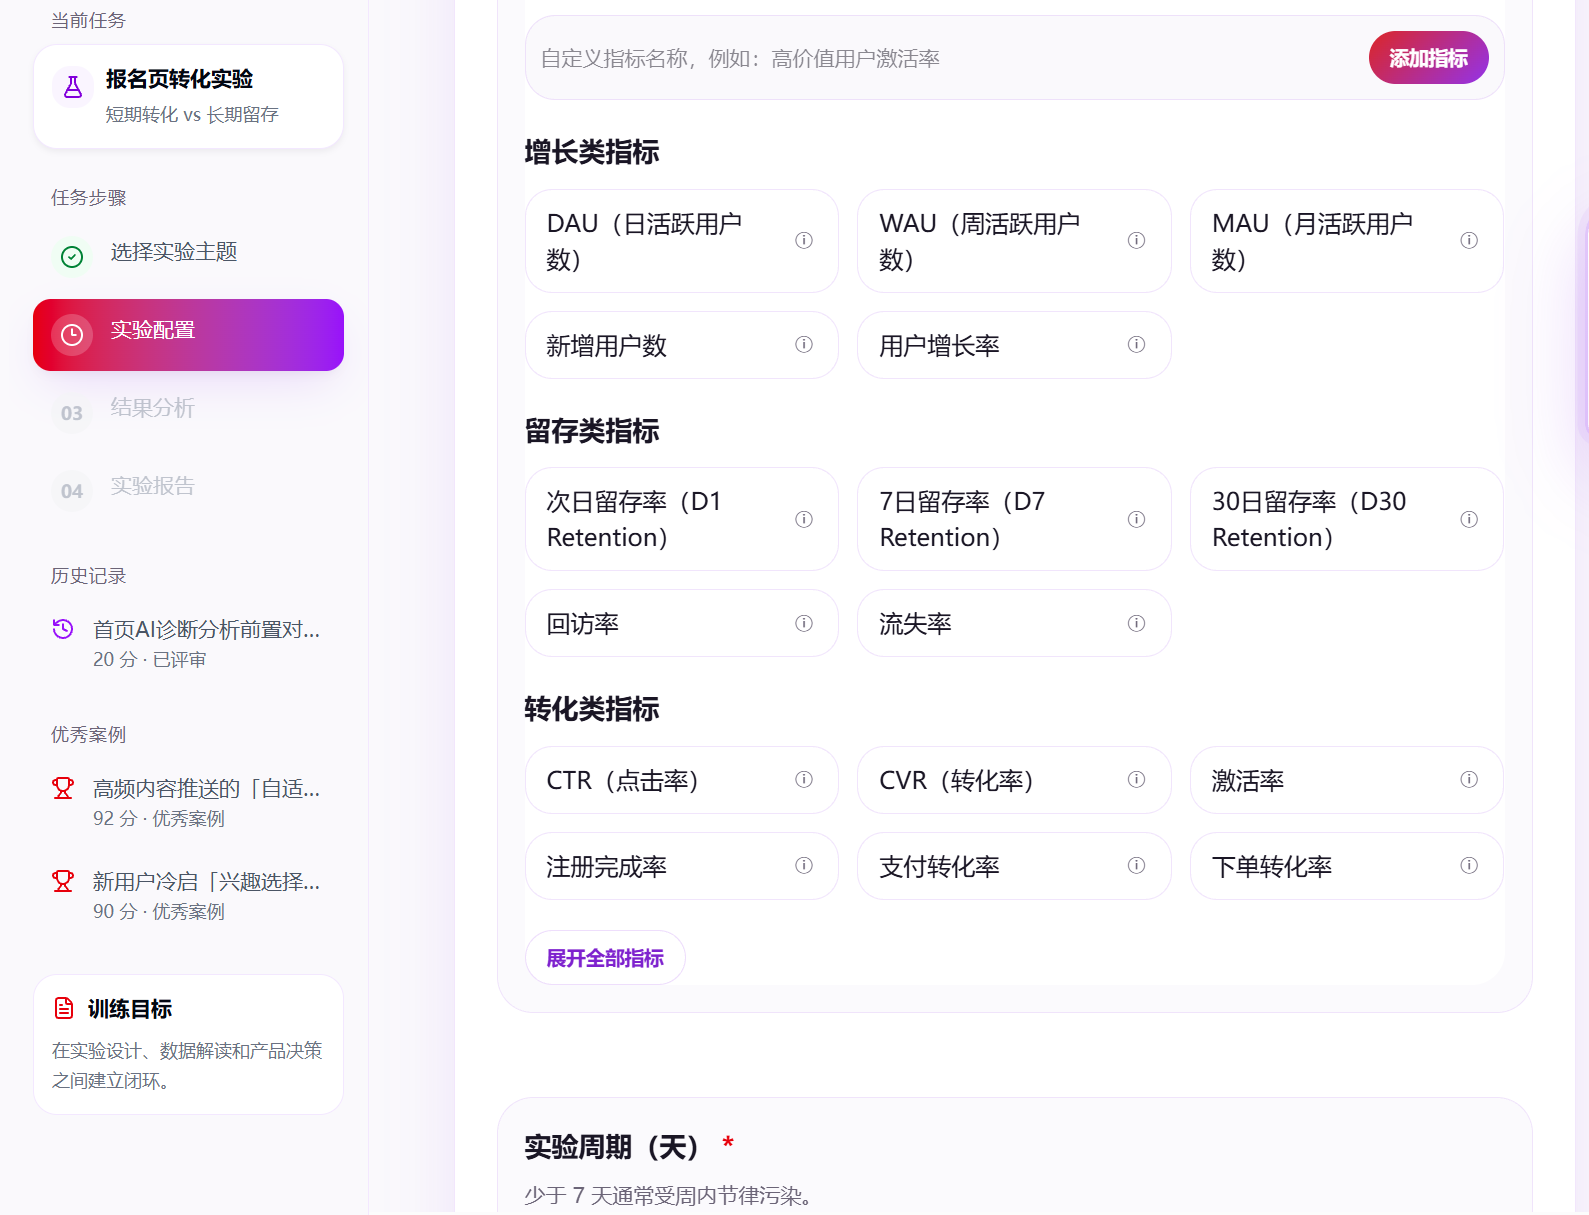
Task: Open info tooltip for CTR 点击率
Action: click(x=804, y=779)
